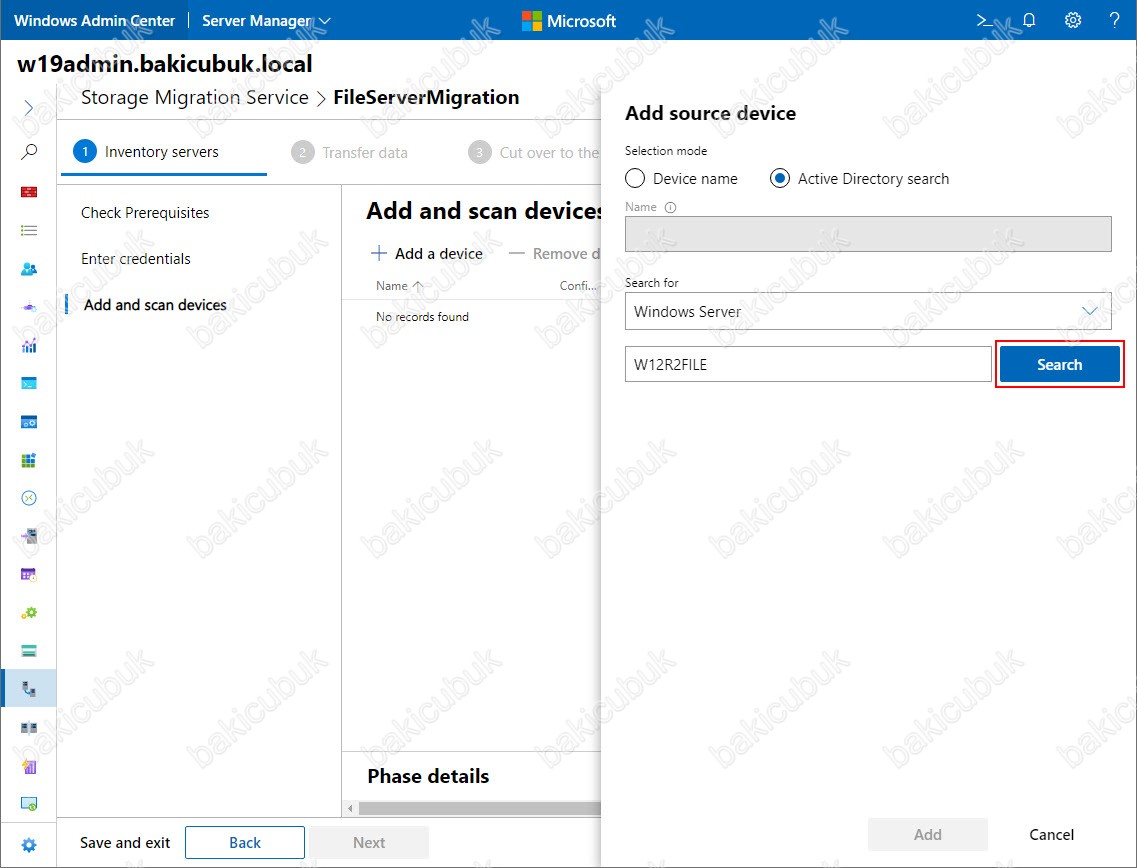Click Save and exit
This screenshot has width=1137, height=868.
point(125,843)
